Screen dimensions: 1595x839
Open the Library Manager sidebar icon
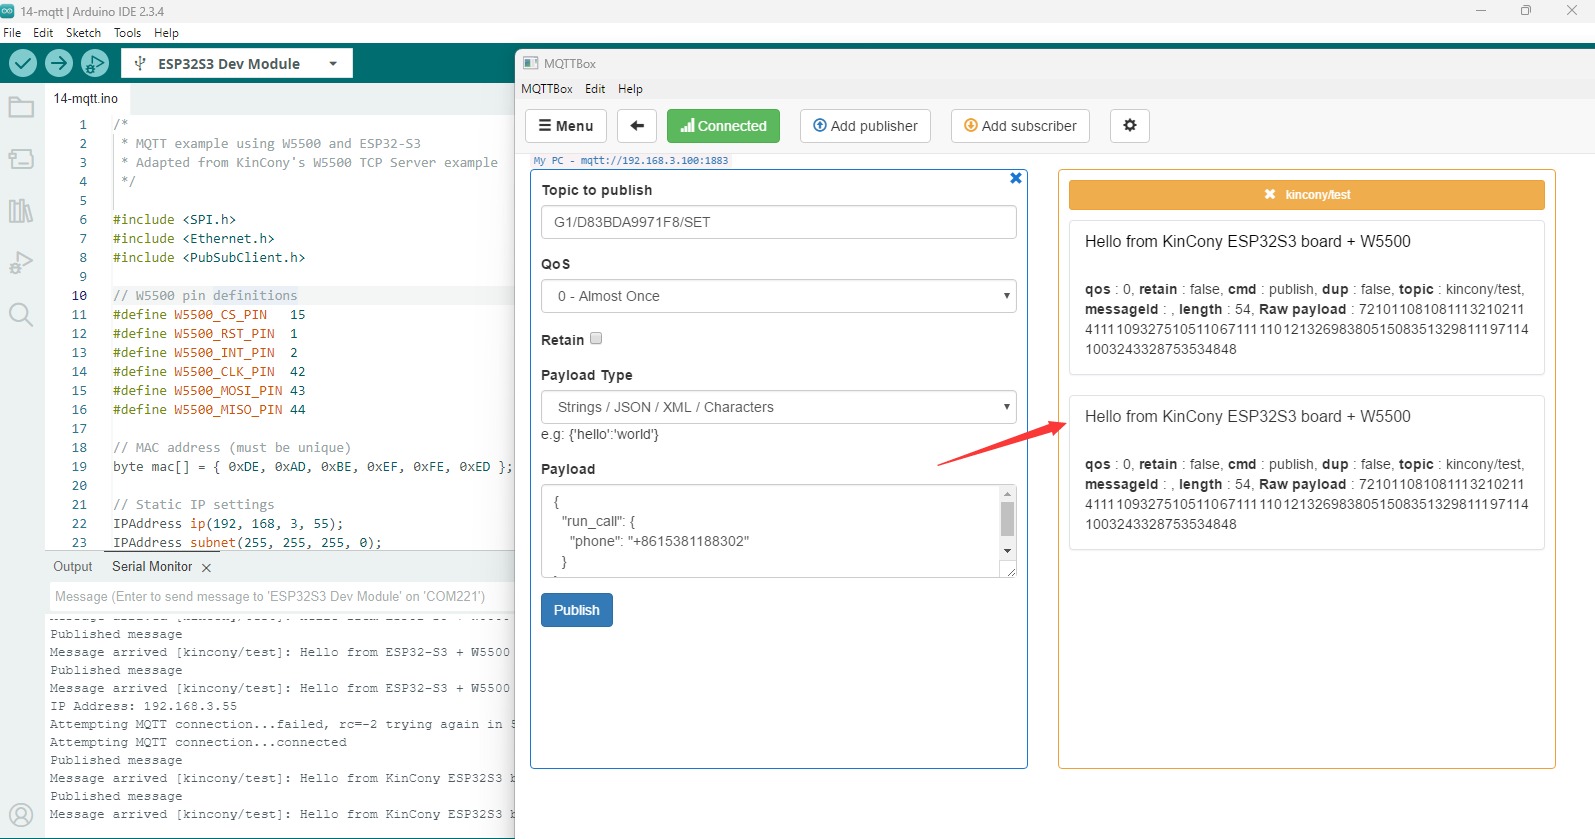[21, 211]
